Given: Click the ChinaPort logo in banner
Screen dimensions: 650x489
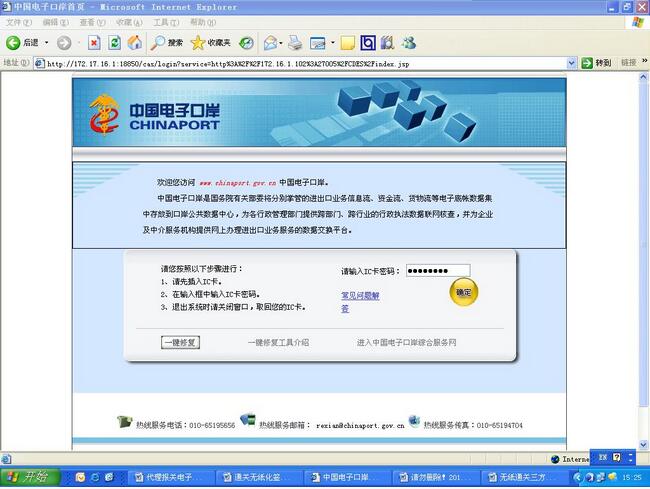Looking at the screenshot, I should 154,114.
